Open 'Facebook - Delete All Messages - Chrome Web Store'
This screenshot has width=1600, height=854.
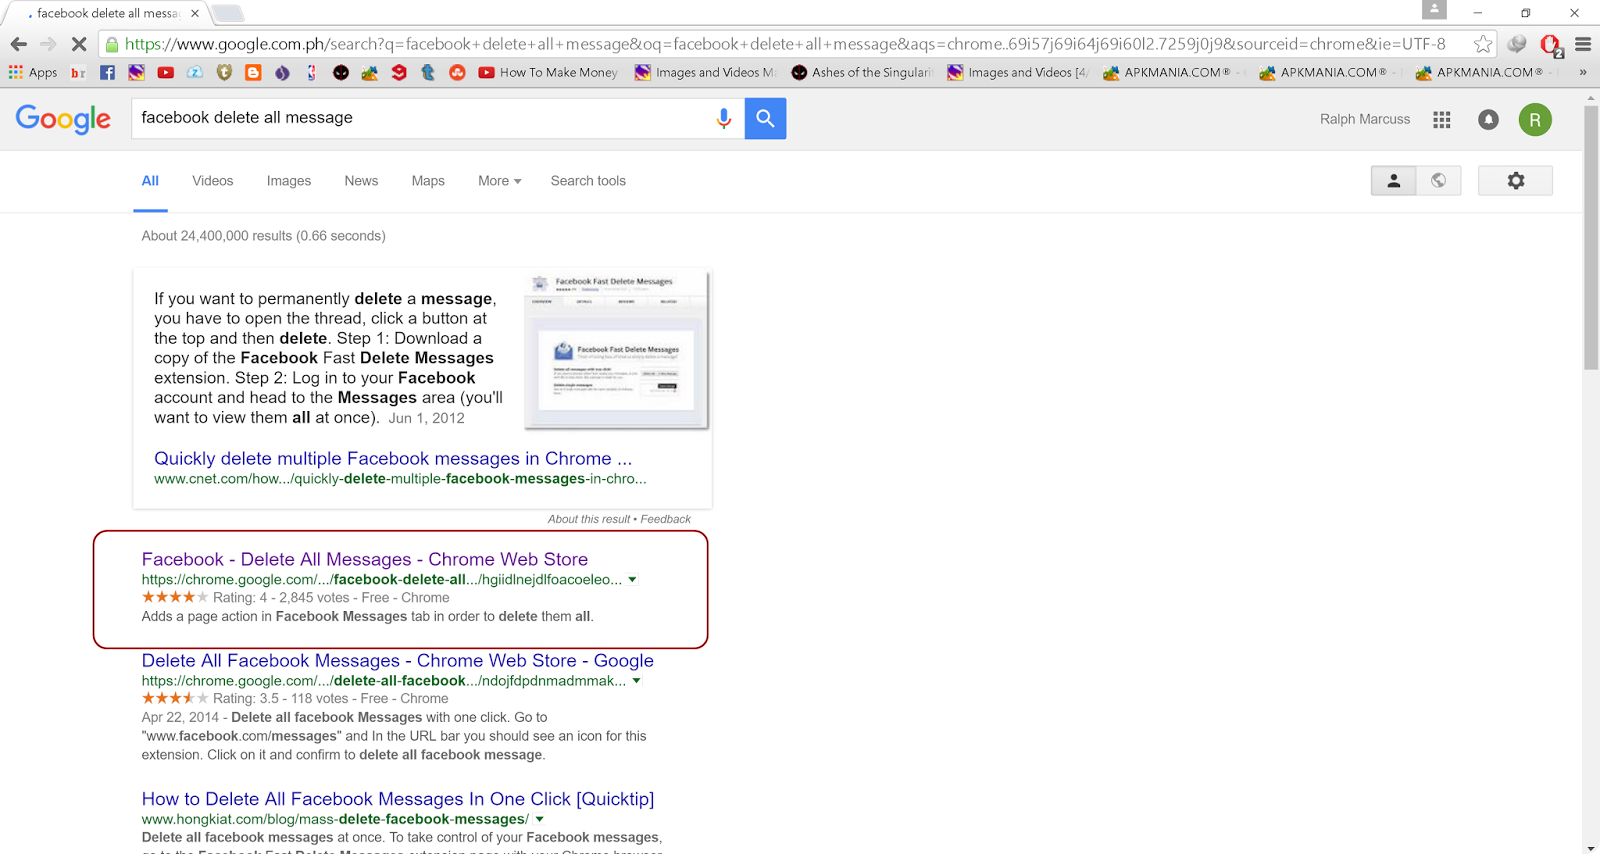pyautogui.click(x=365, y=559)
